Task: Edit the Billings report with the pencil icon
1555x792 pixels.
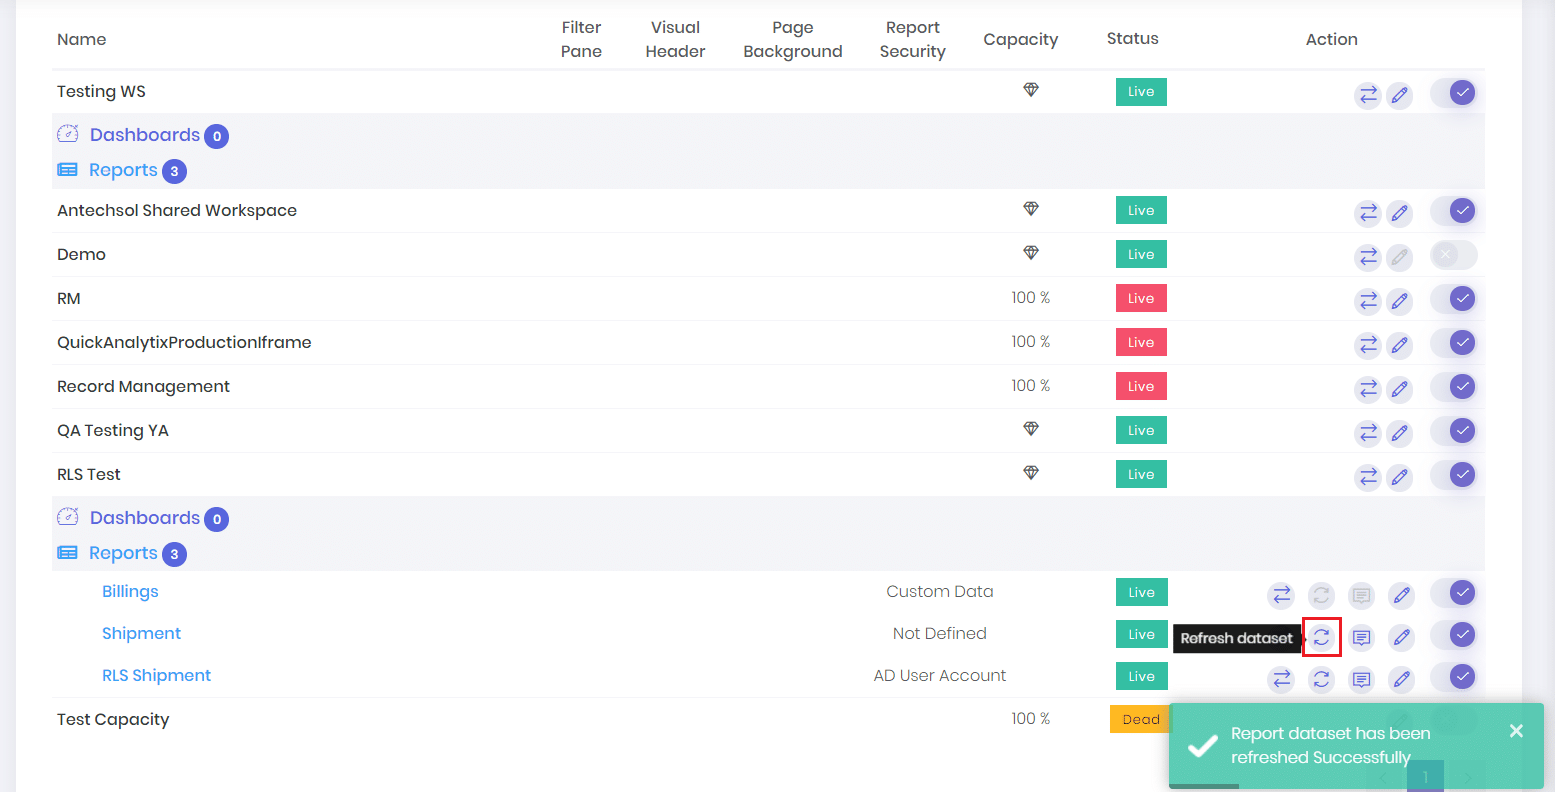Action: coord(1401,594)
